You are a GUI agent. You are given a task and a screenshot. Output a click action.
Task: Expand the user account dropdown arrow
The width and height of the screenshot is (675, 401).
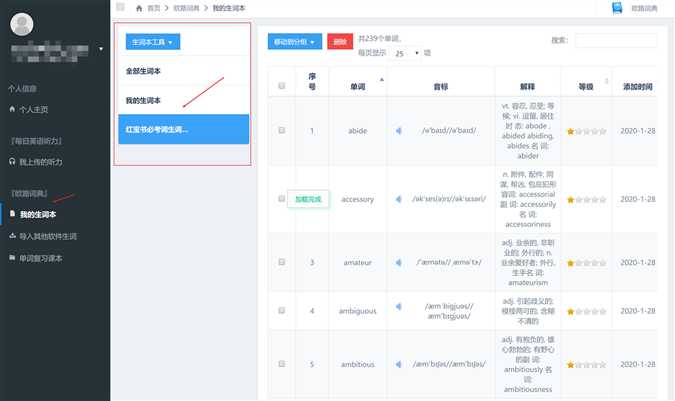tap(101, 49)
